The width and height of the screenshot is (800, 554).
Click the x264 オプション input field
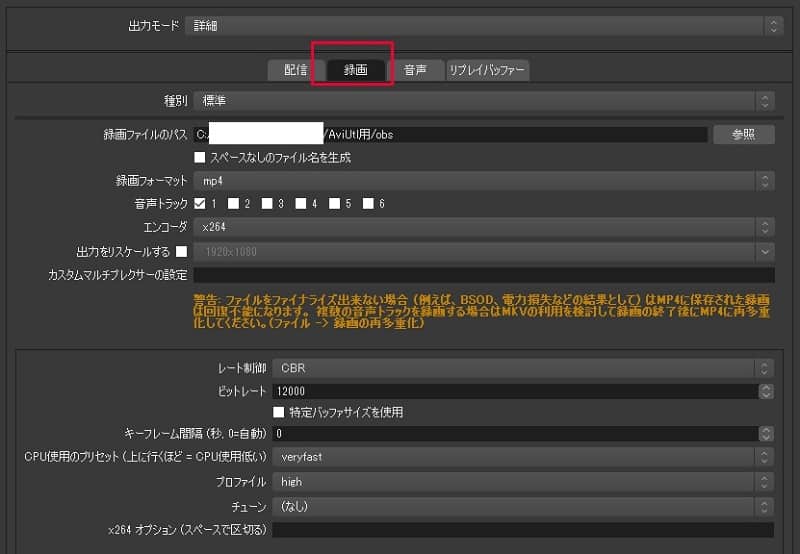click(x=523, y=530)
